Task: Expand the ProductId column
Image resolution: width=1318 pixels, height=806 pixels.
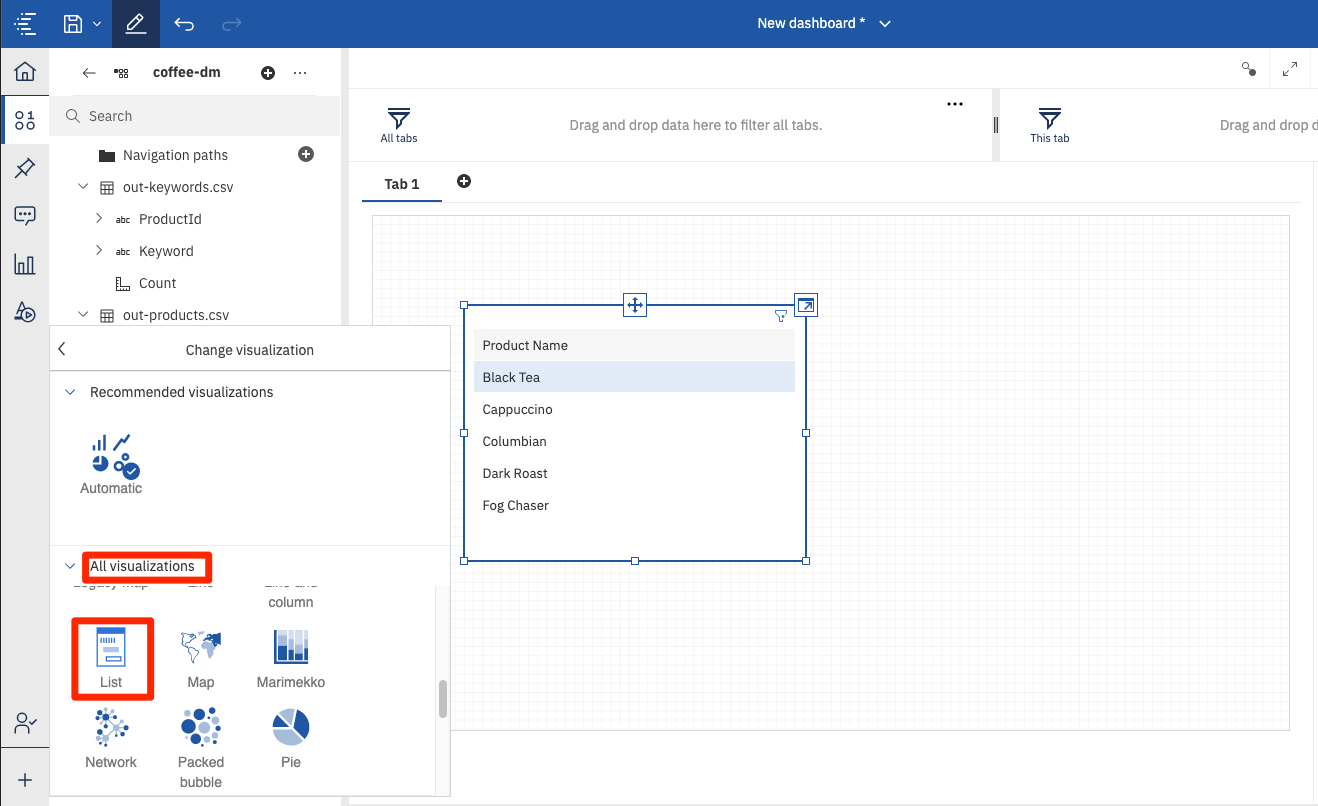Action: [99, 219]
